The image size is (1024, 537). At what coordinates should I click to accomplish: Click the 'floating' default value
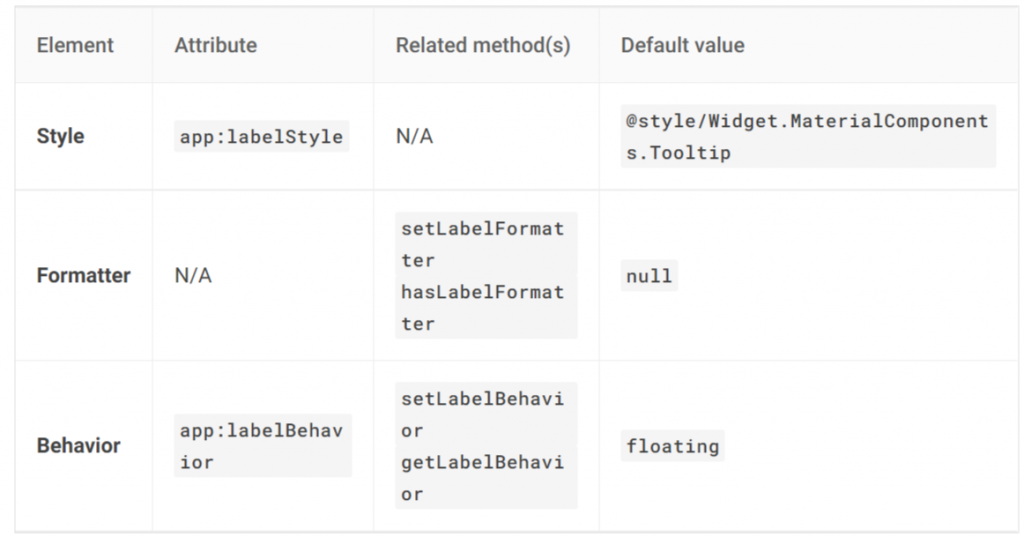point(672,445)
